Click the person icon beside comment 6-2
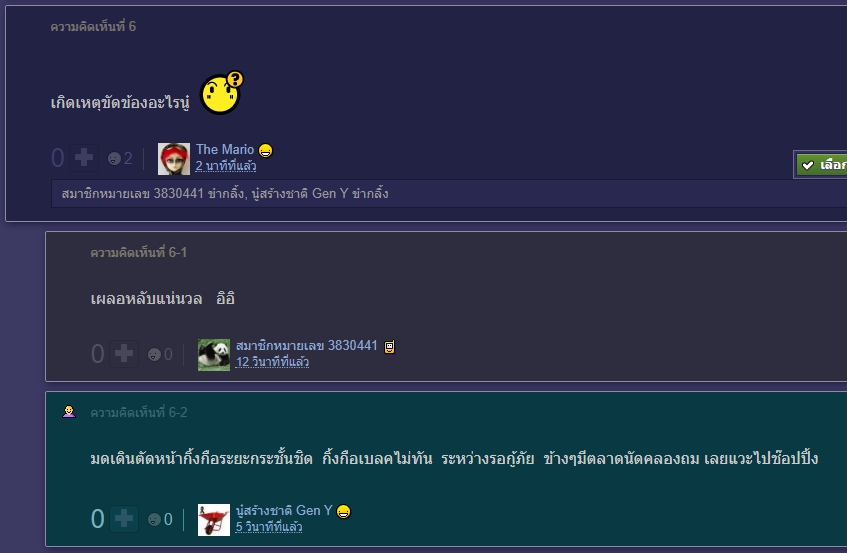This screenshot has height=553, width=847. click(69, 412)
